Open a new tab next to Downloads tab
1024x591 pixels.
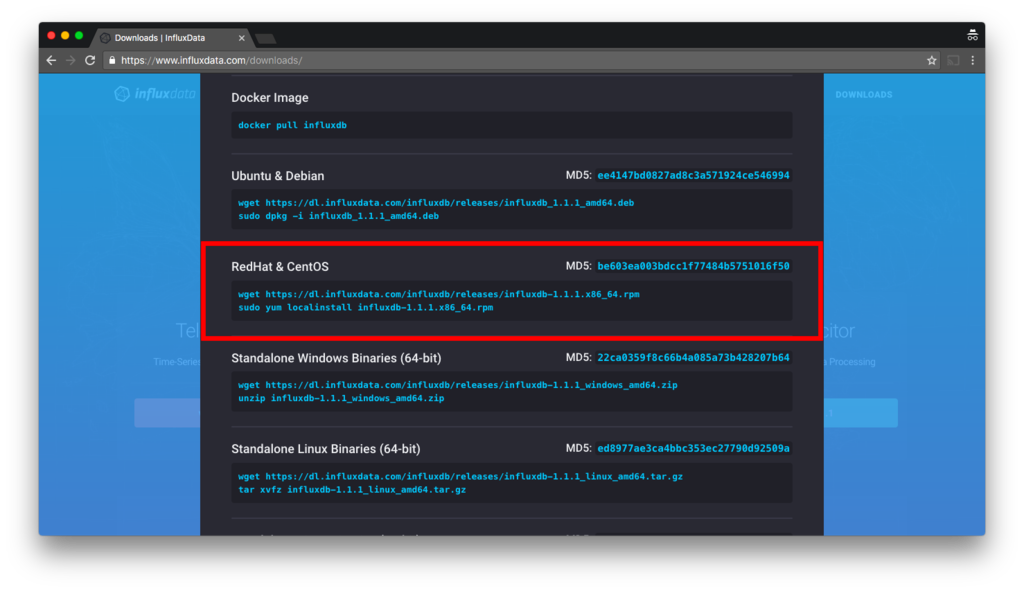tap(266, 39)
